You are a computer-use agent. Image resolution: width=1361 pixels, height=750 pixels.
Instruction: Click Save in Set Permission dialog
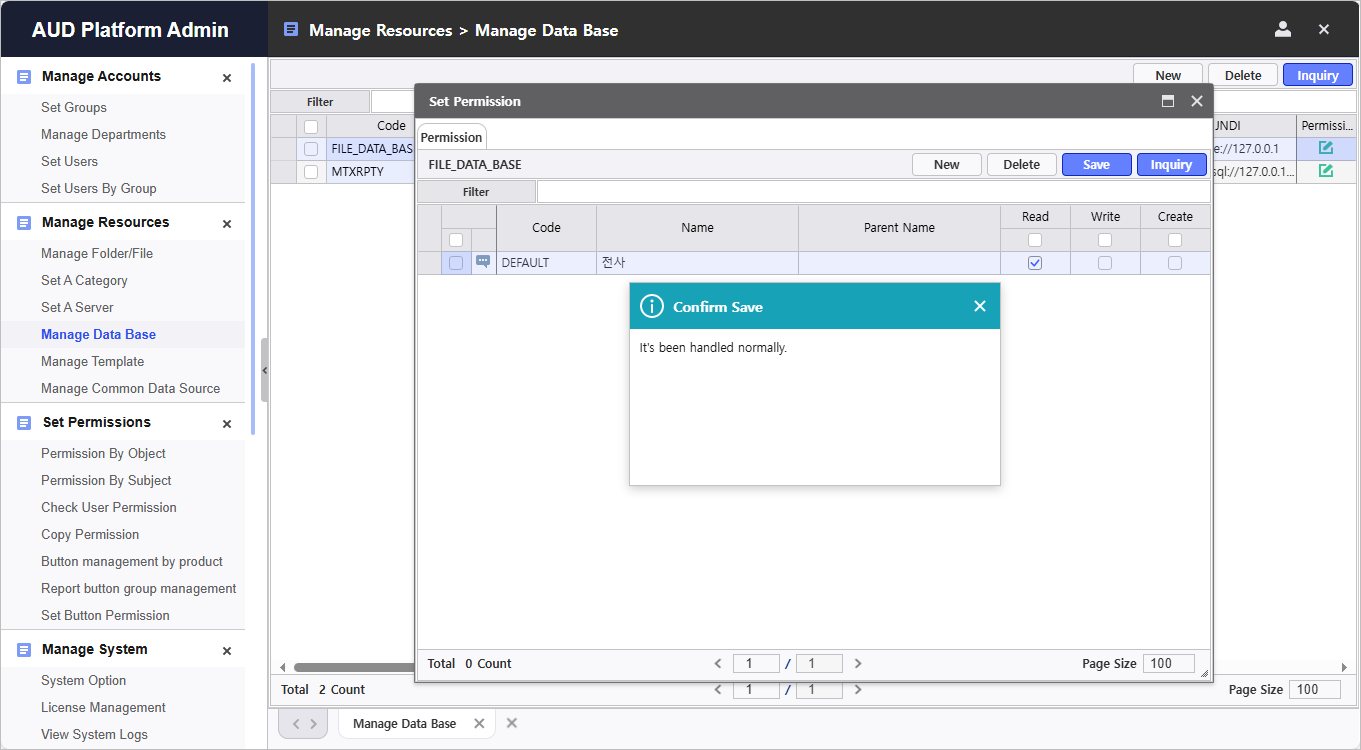click(x=1097, y=164)
